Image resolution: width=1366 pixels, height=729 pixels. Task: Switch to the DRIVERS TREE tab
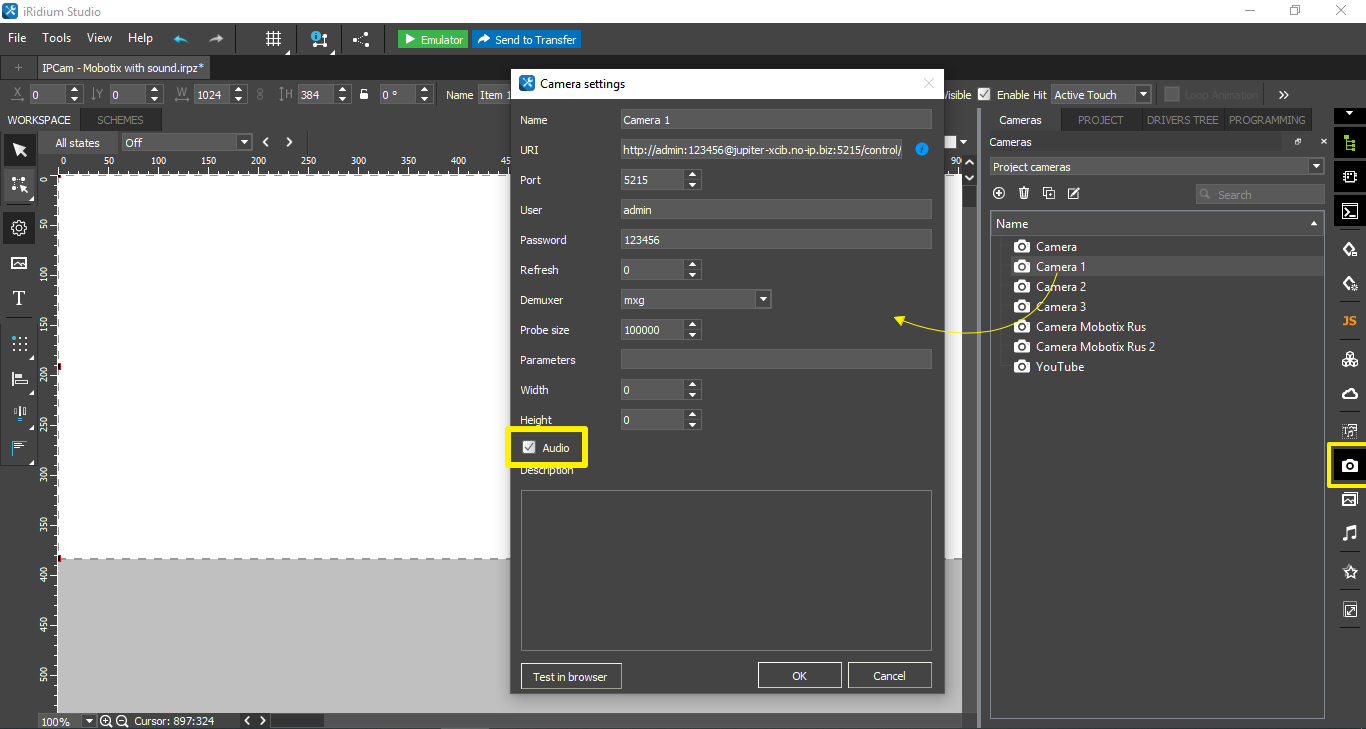[x=1182, y=120]
